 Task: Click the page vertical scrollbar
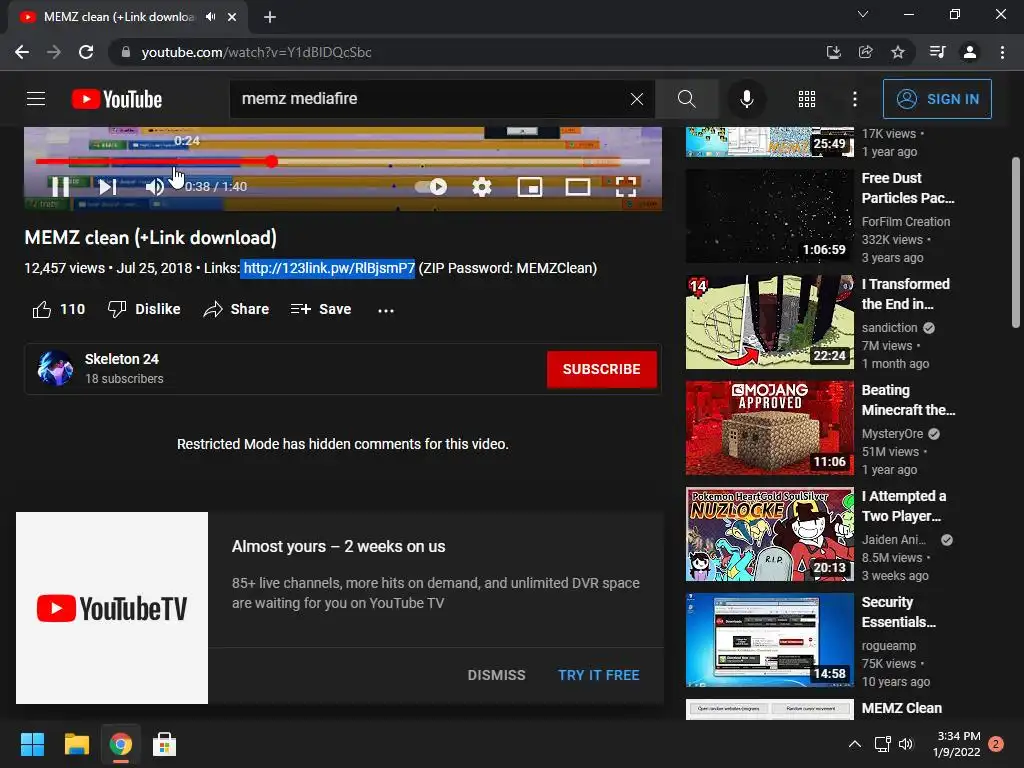[x=1016, y=242]
